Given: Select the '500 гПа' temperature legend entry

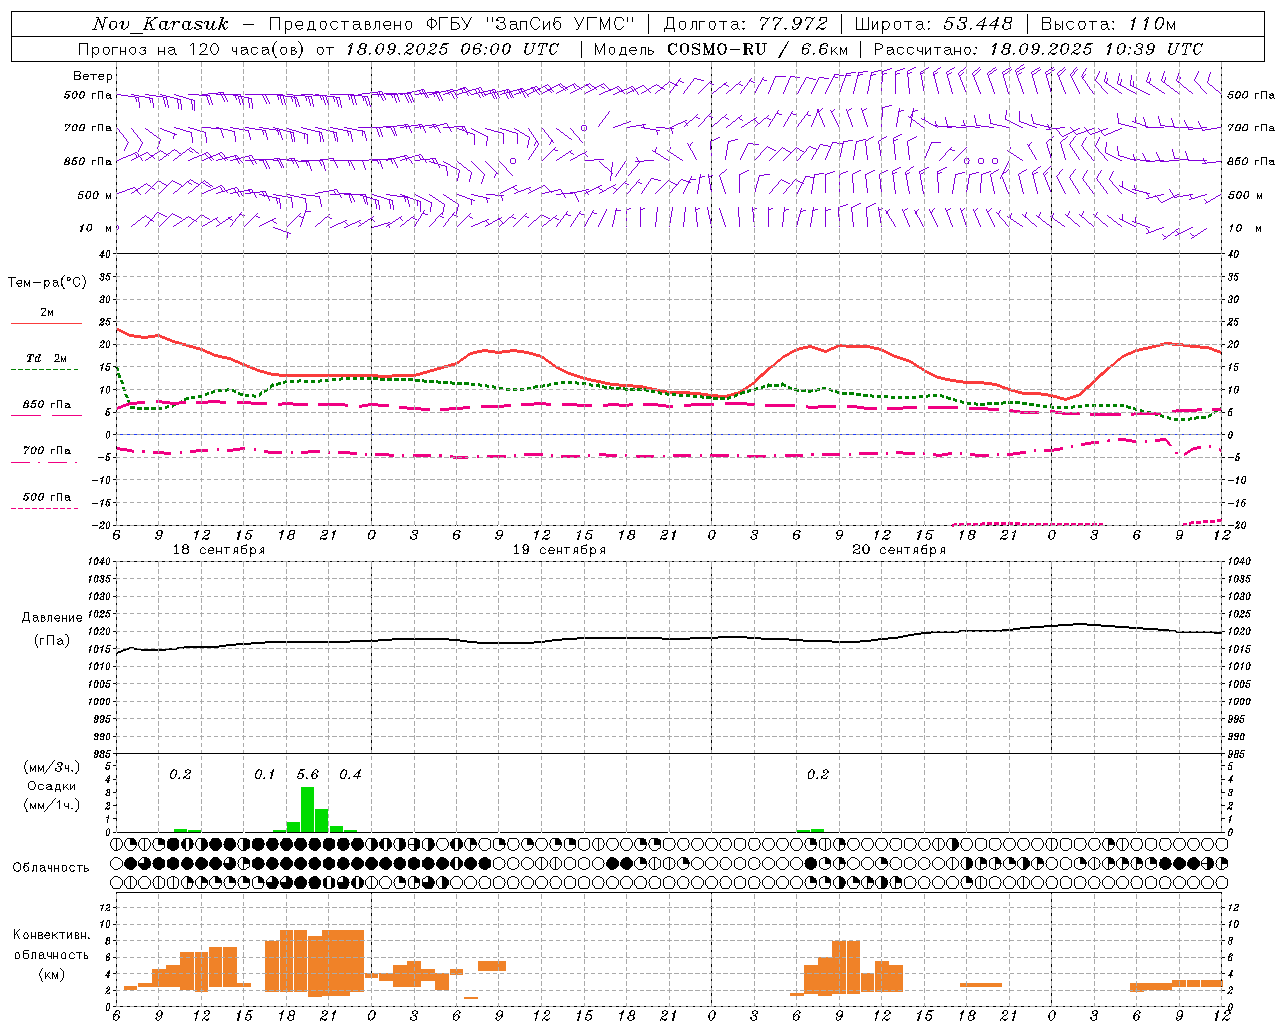Looking at the screenshot, I should coord(47,497).
